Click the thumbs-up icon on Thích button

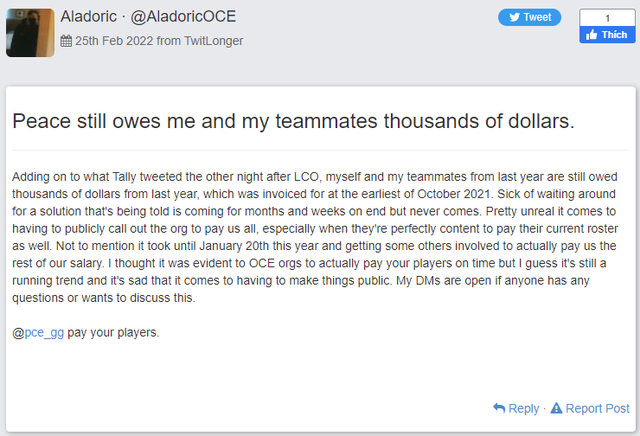pyautogui.click(x=592, y=34)
